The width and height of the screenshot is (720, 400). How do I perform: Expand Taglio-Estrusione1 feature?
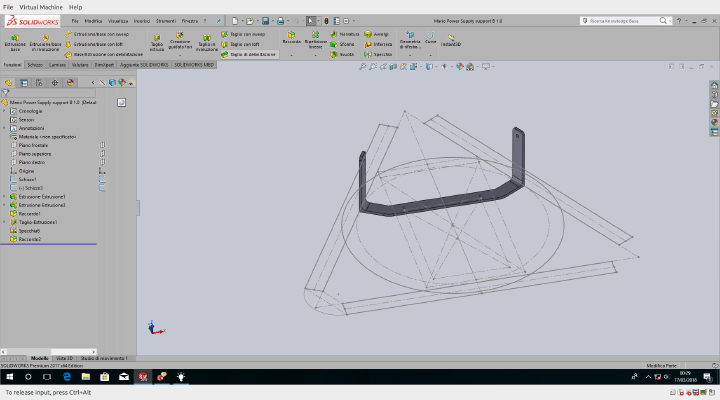click(5, 222)
